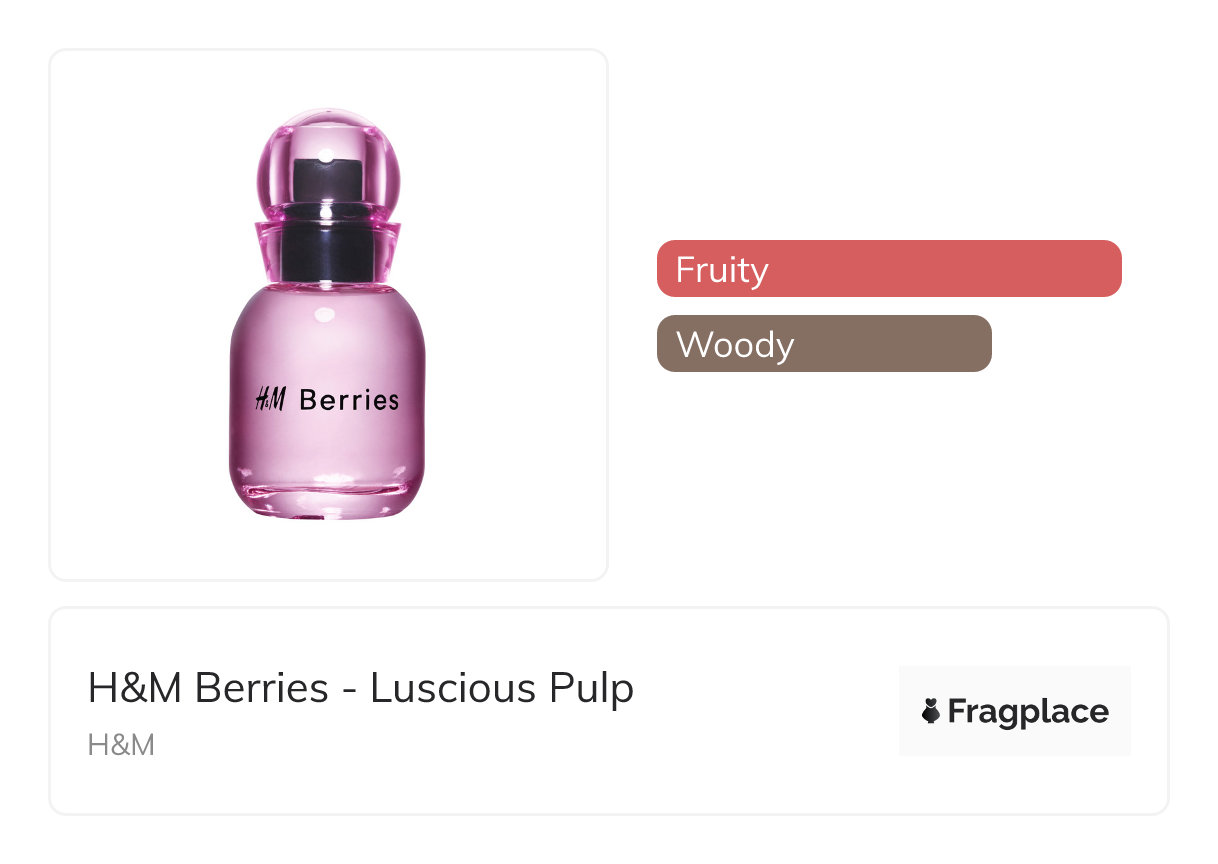Select the red Fruity accord bar
1218x864 pixels.
click(888, 269)
